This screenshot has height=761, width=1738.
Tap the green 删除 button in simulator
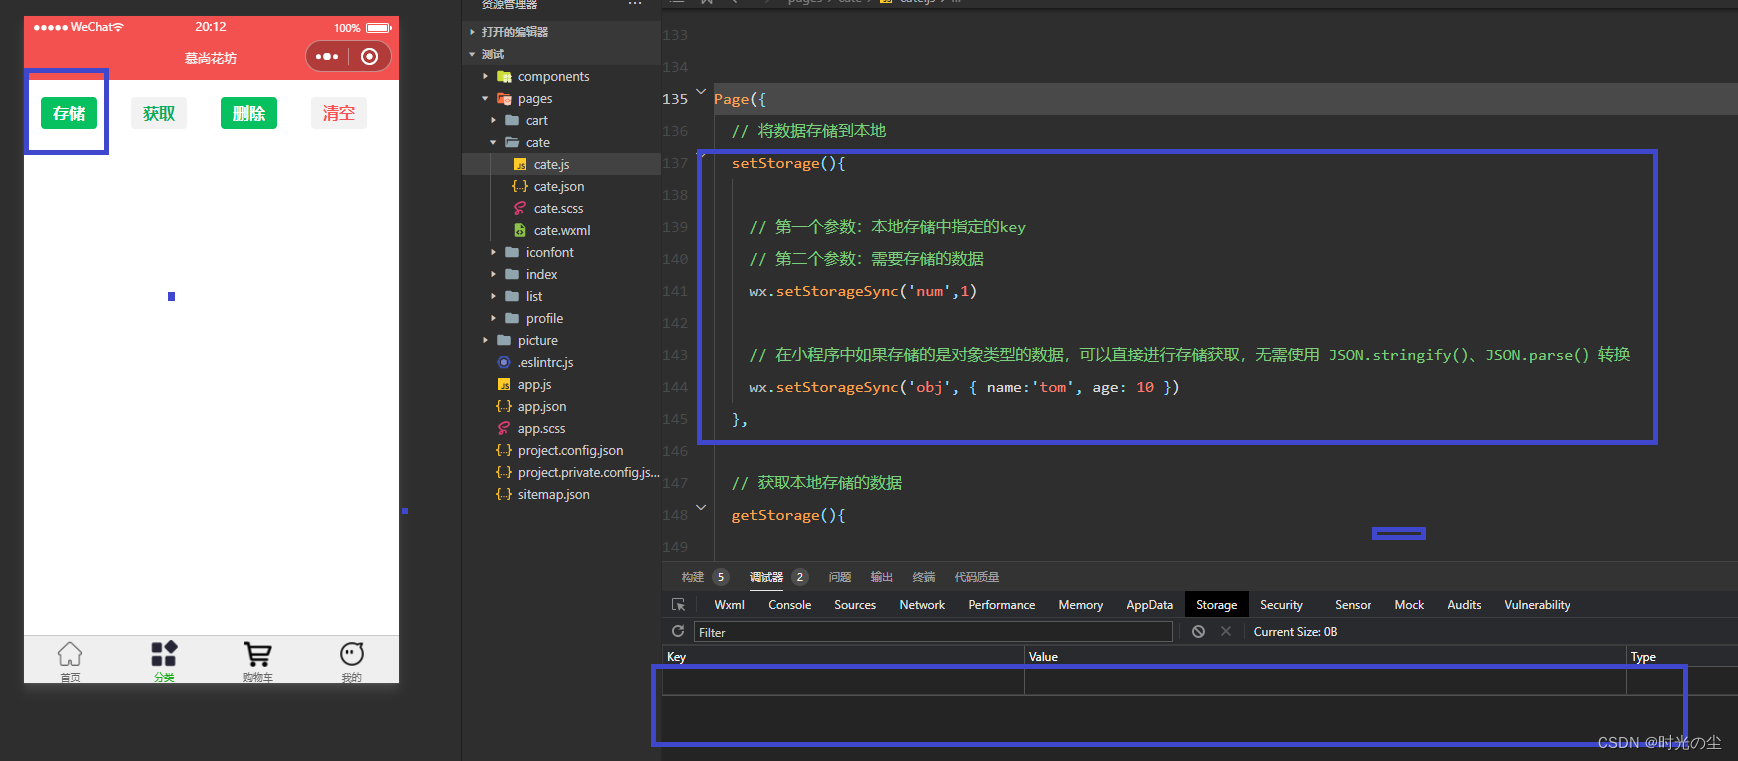(x=249, y=113)
